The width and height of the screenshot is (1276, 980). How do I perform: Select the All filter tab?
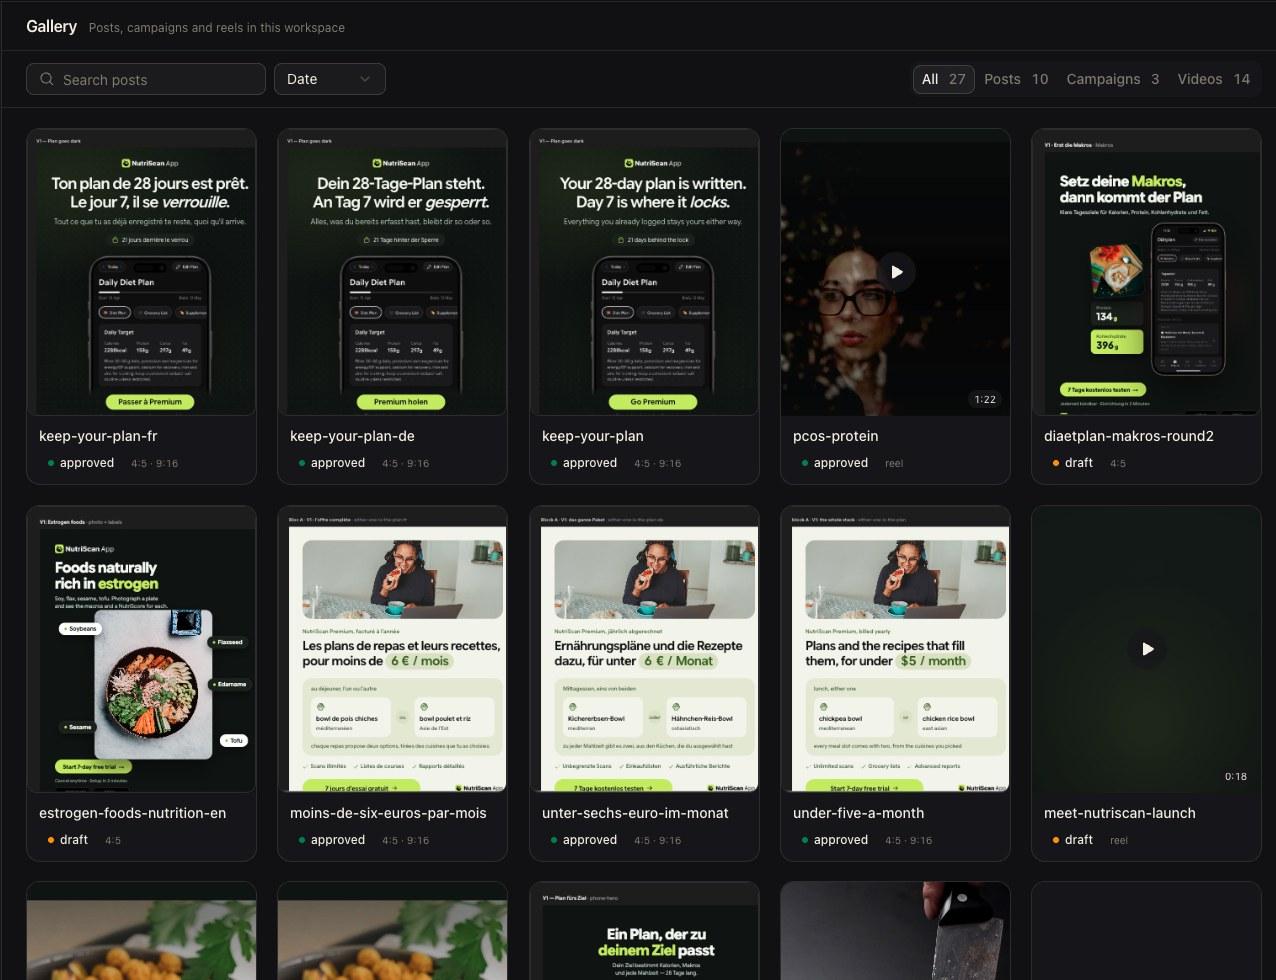click(x=943, y=79)
